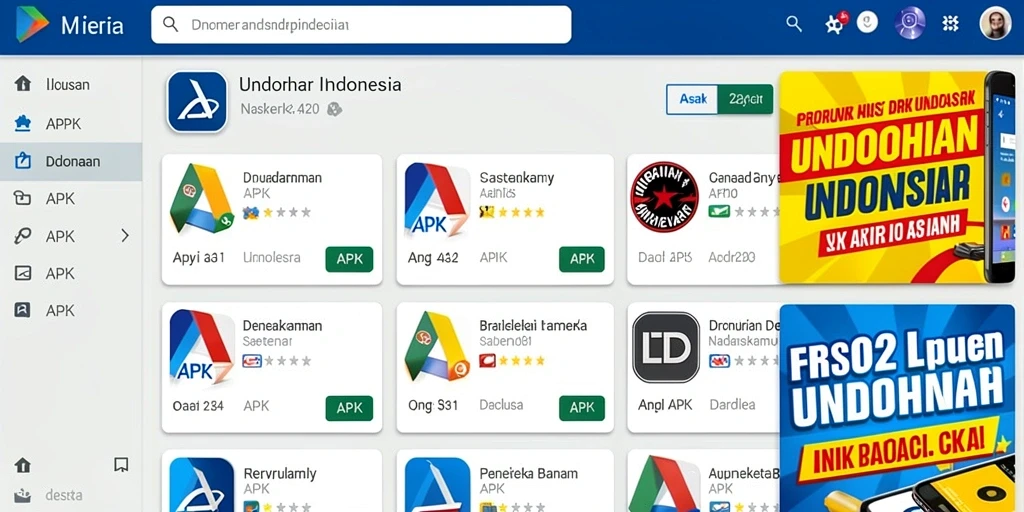The width and height of the screenshot is (1024, 512).
Task: Go to Ilousan home in sidebar
Action: [71, 84]
